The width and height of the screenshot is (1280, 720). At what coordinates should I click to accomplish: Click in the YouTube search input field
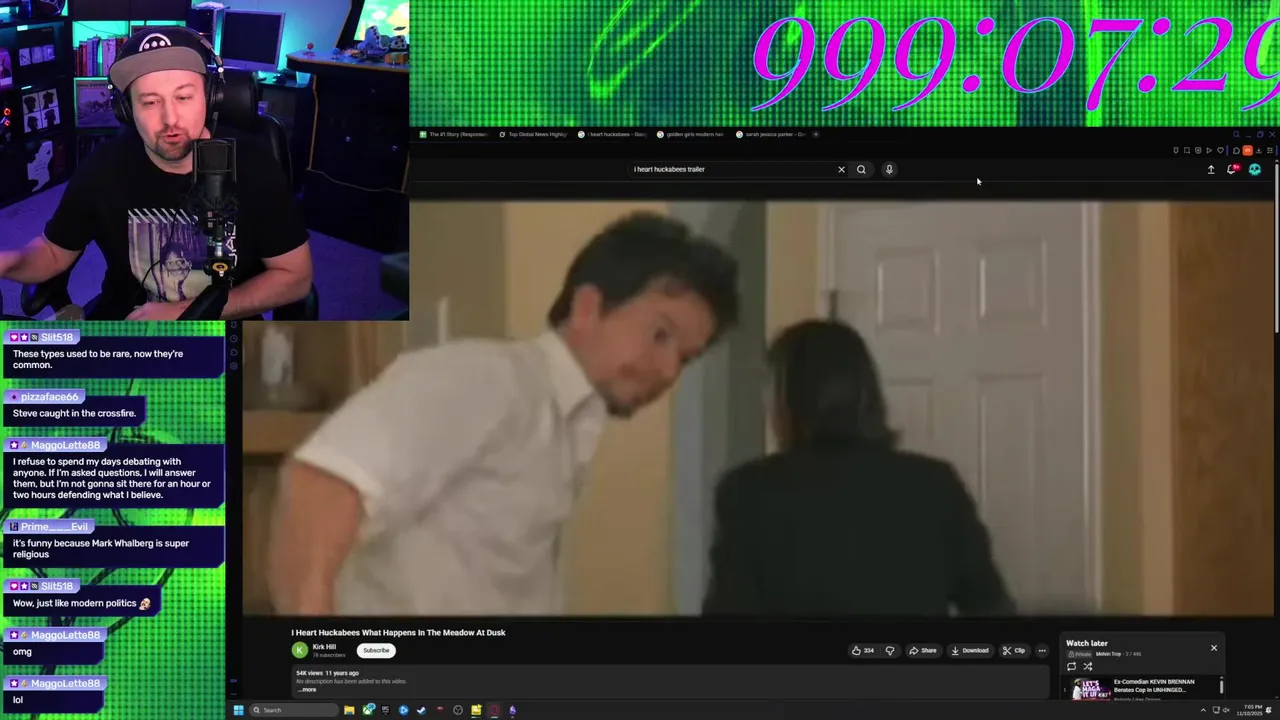pos(732,169)
